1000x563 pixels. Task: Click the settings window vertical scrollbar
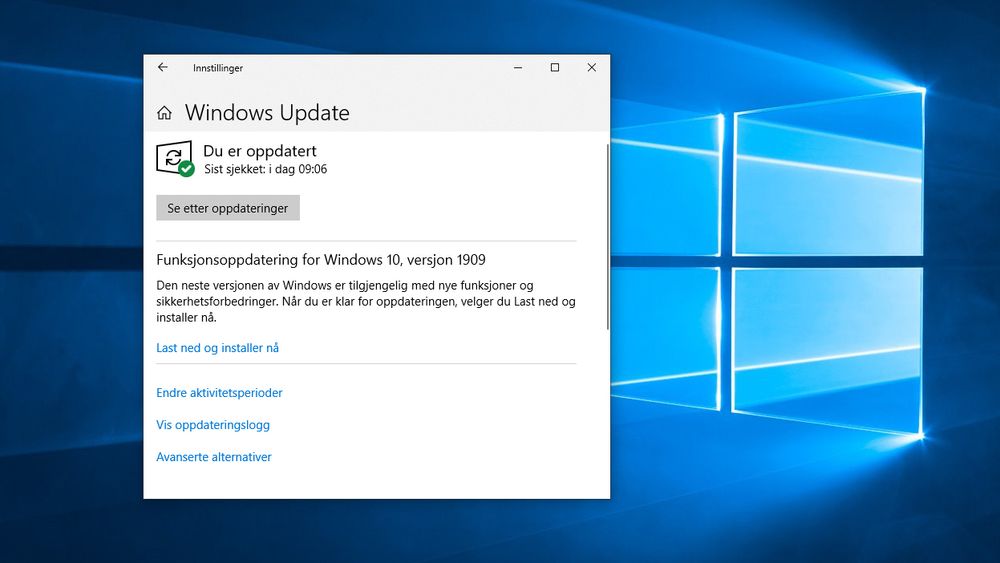608,237
